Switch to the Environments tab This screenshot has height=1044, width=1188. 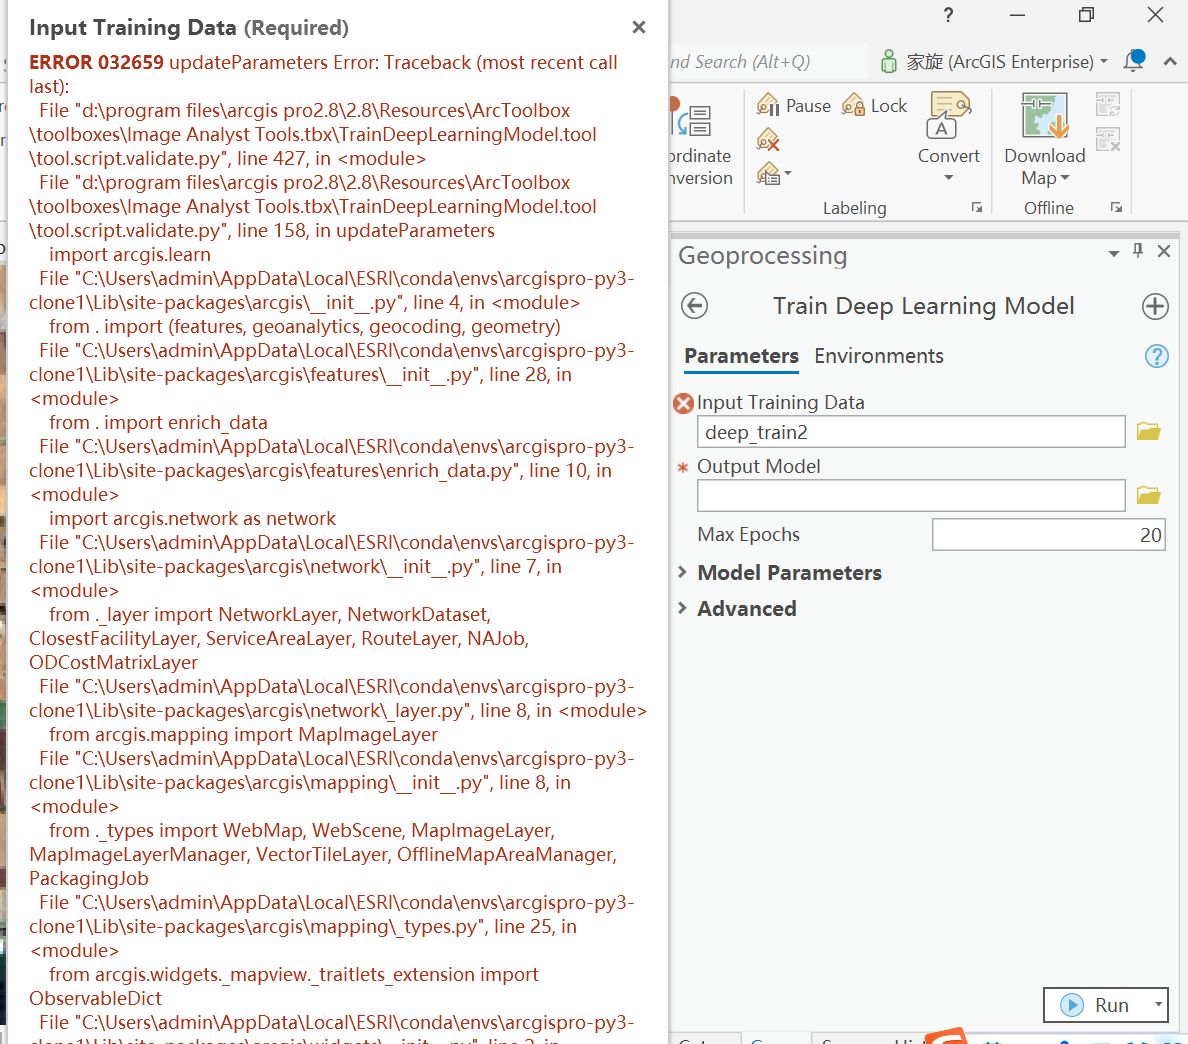click(x=879, y=356)
